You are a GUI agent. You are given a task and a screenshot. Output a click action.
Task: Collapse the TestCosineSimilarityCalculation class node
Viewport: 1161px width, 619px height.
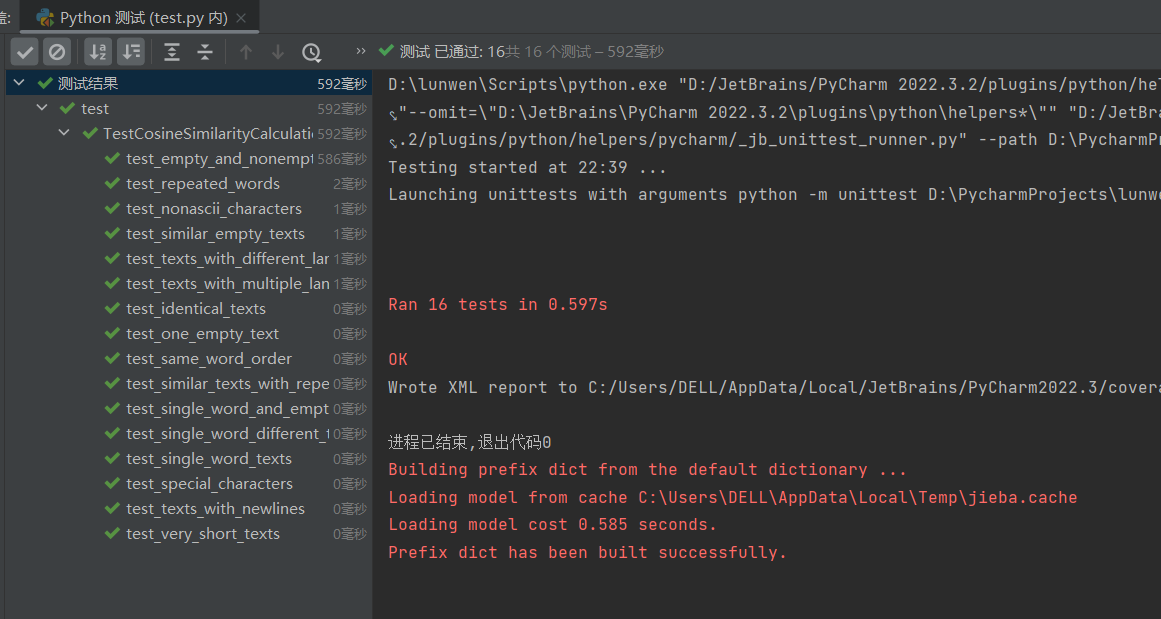click(x=63, y=133)
